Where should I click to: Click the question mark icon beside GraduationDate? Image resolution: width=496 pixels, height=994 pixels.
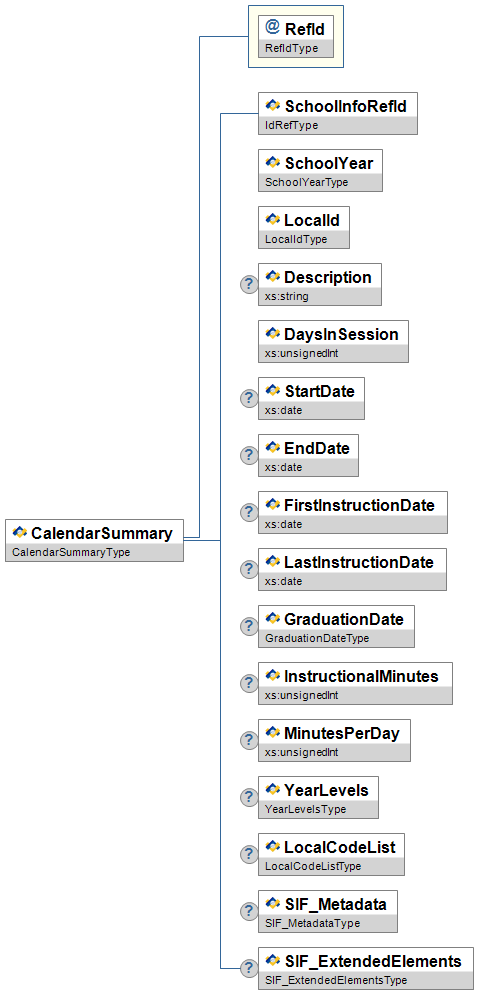(249, 626)
